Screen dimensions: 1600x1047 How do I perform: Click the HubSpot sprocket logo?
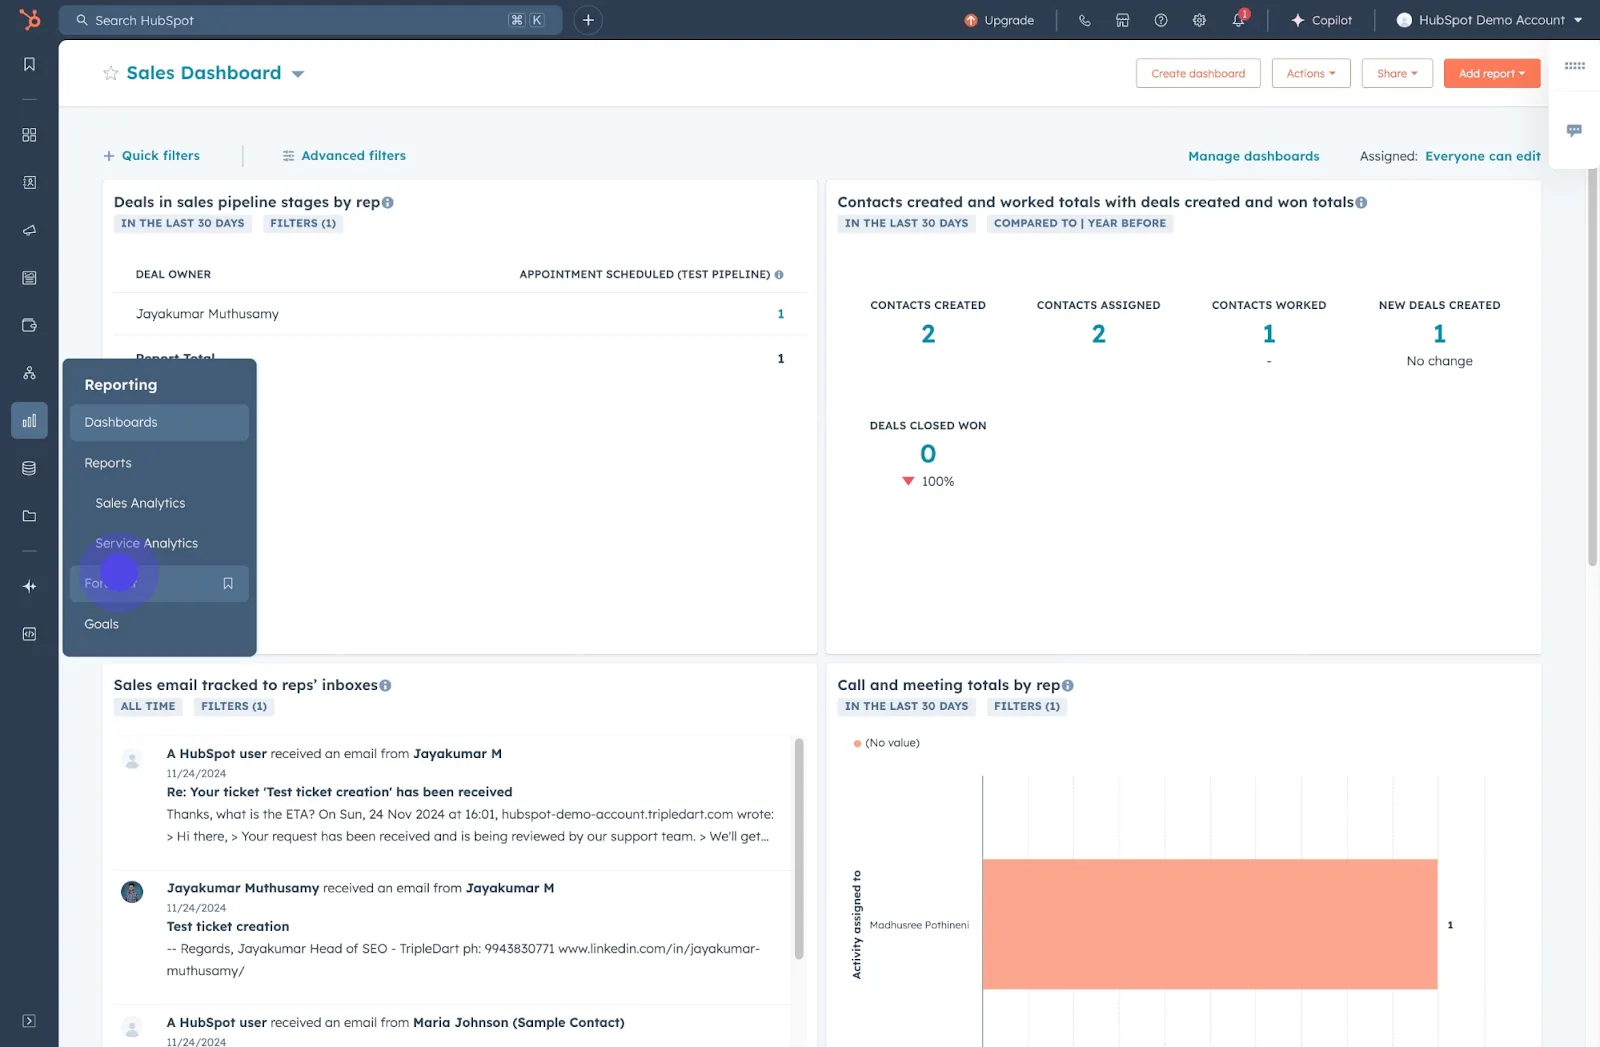[x=30, y=19]
